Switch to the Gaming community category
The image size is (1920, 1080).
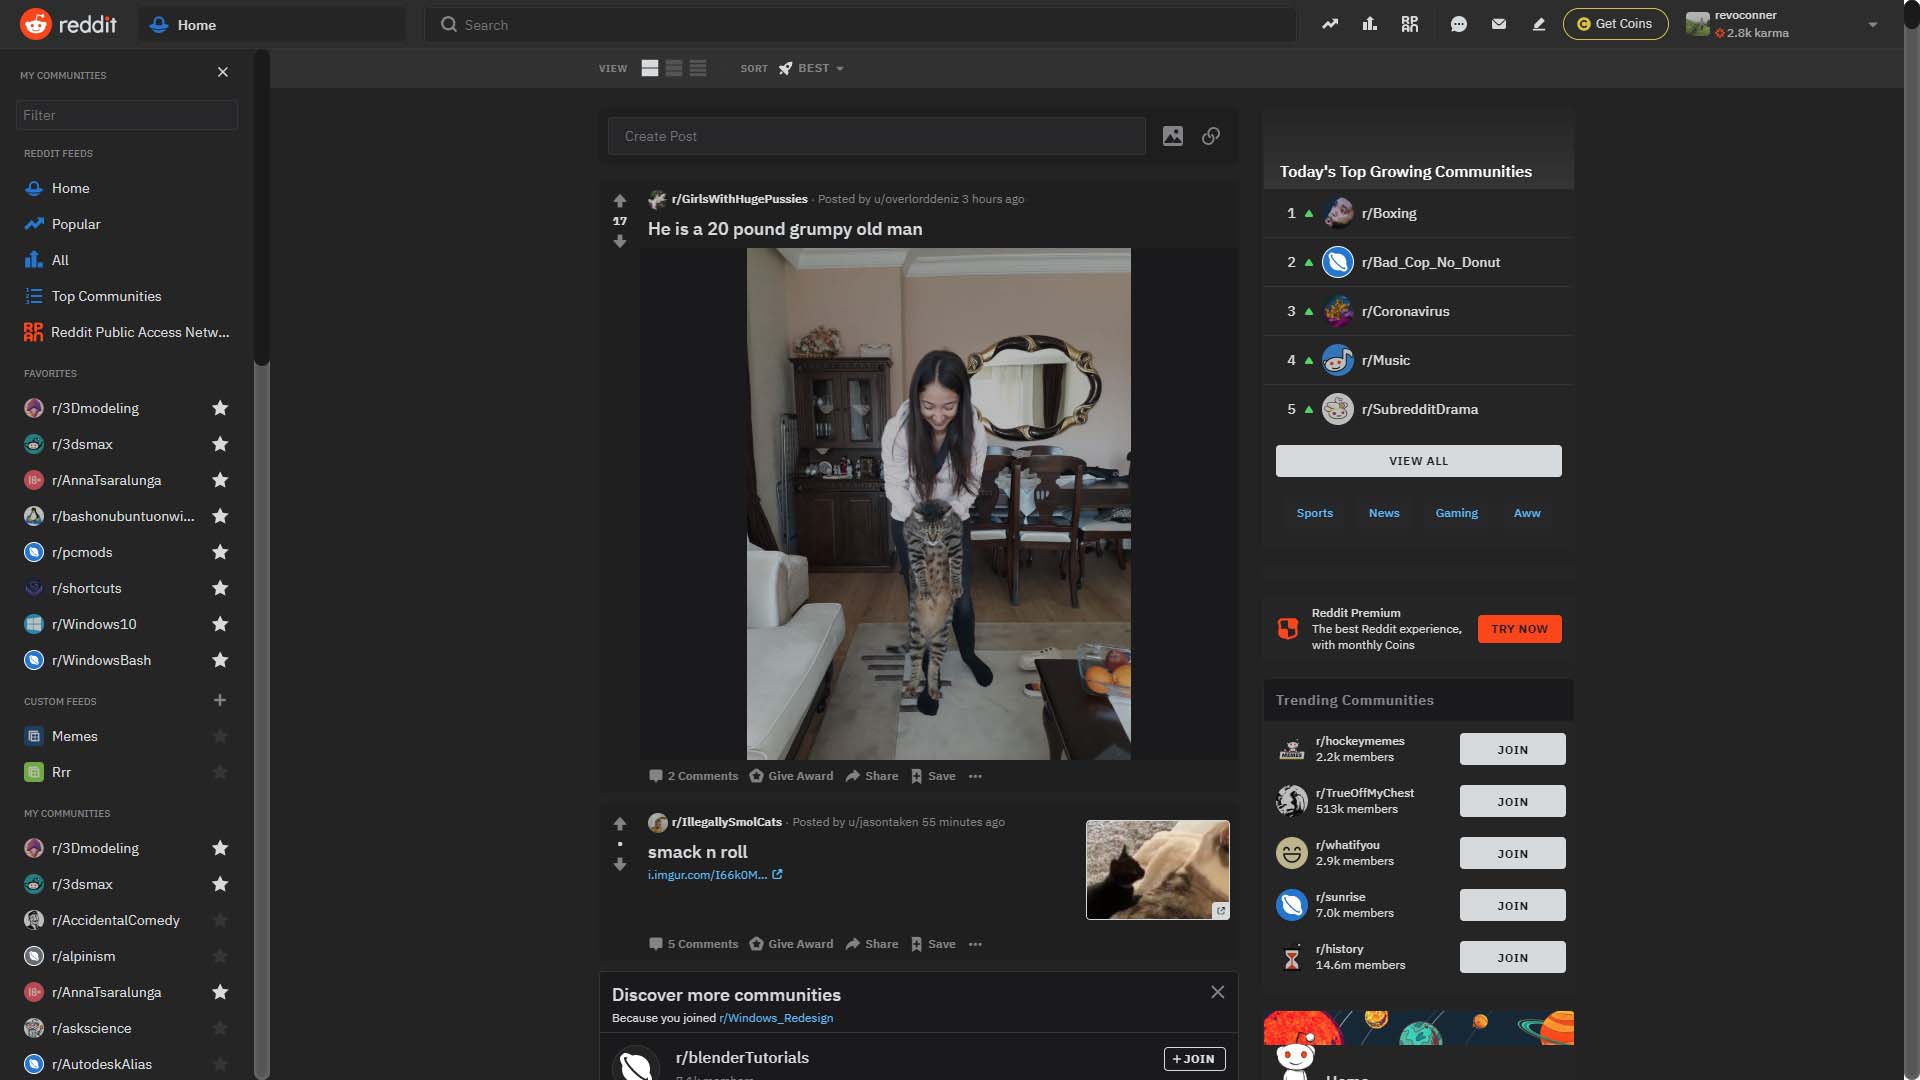[1456, 512]
